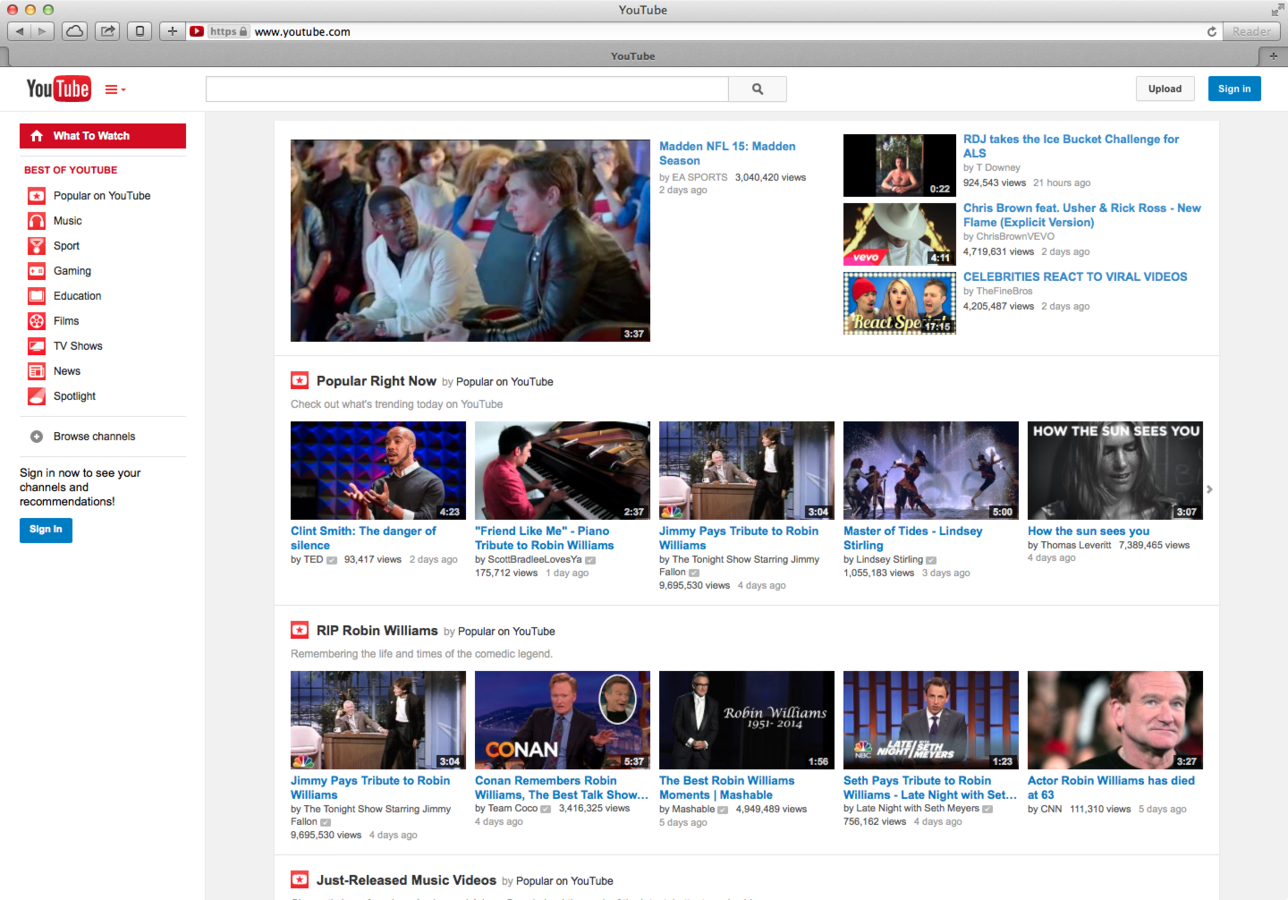This screenshot has width=1288, height=900.
Task: Open Friend Like Me Piano Tribute link
Action: (x=544, y=538)
